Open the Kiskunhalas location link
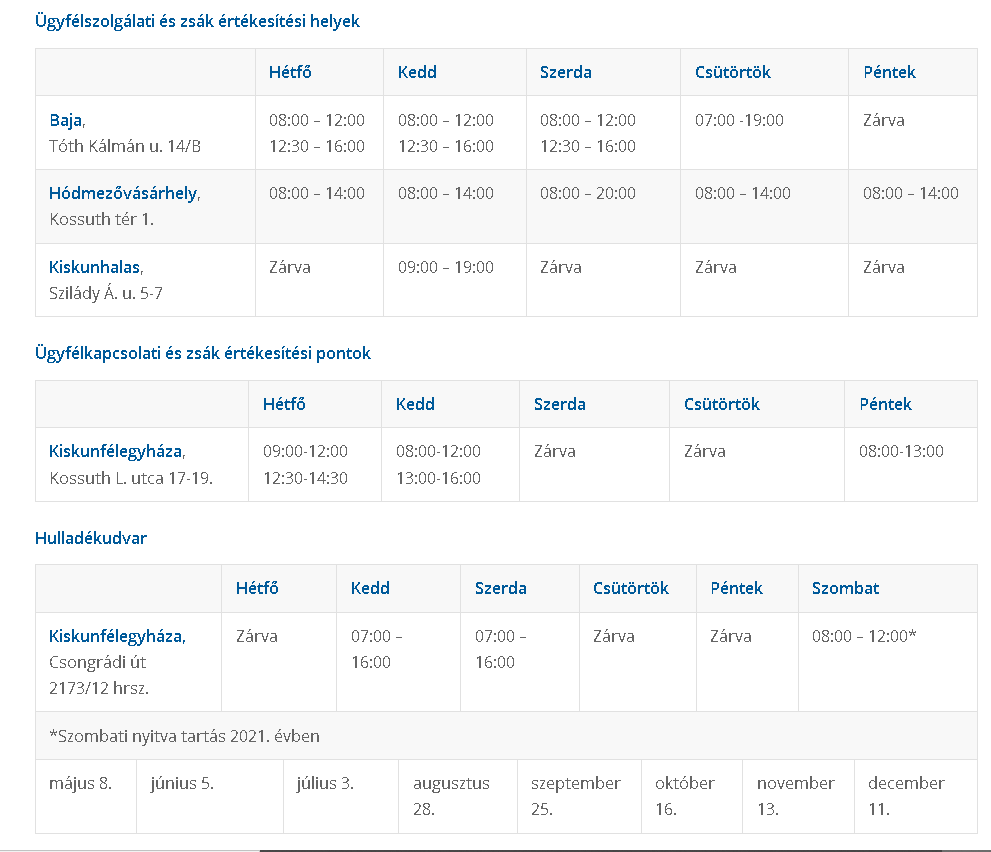Viewport: 991px width, 852px height. click(95, 267)
